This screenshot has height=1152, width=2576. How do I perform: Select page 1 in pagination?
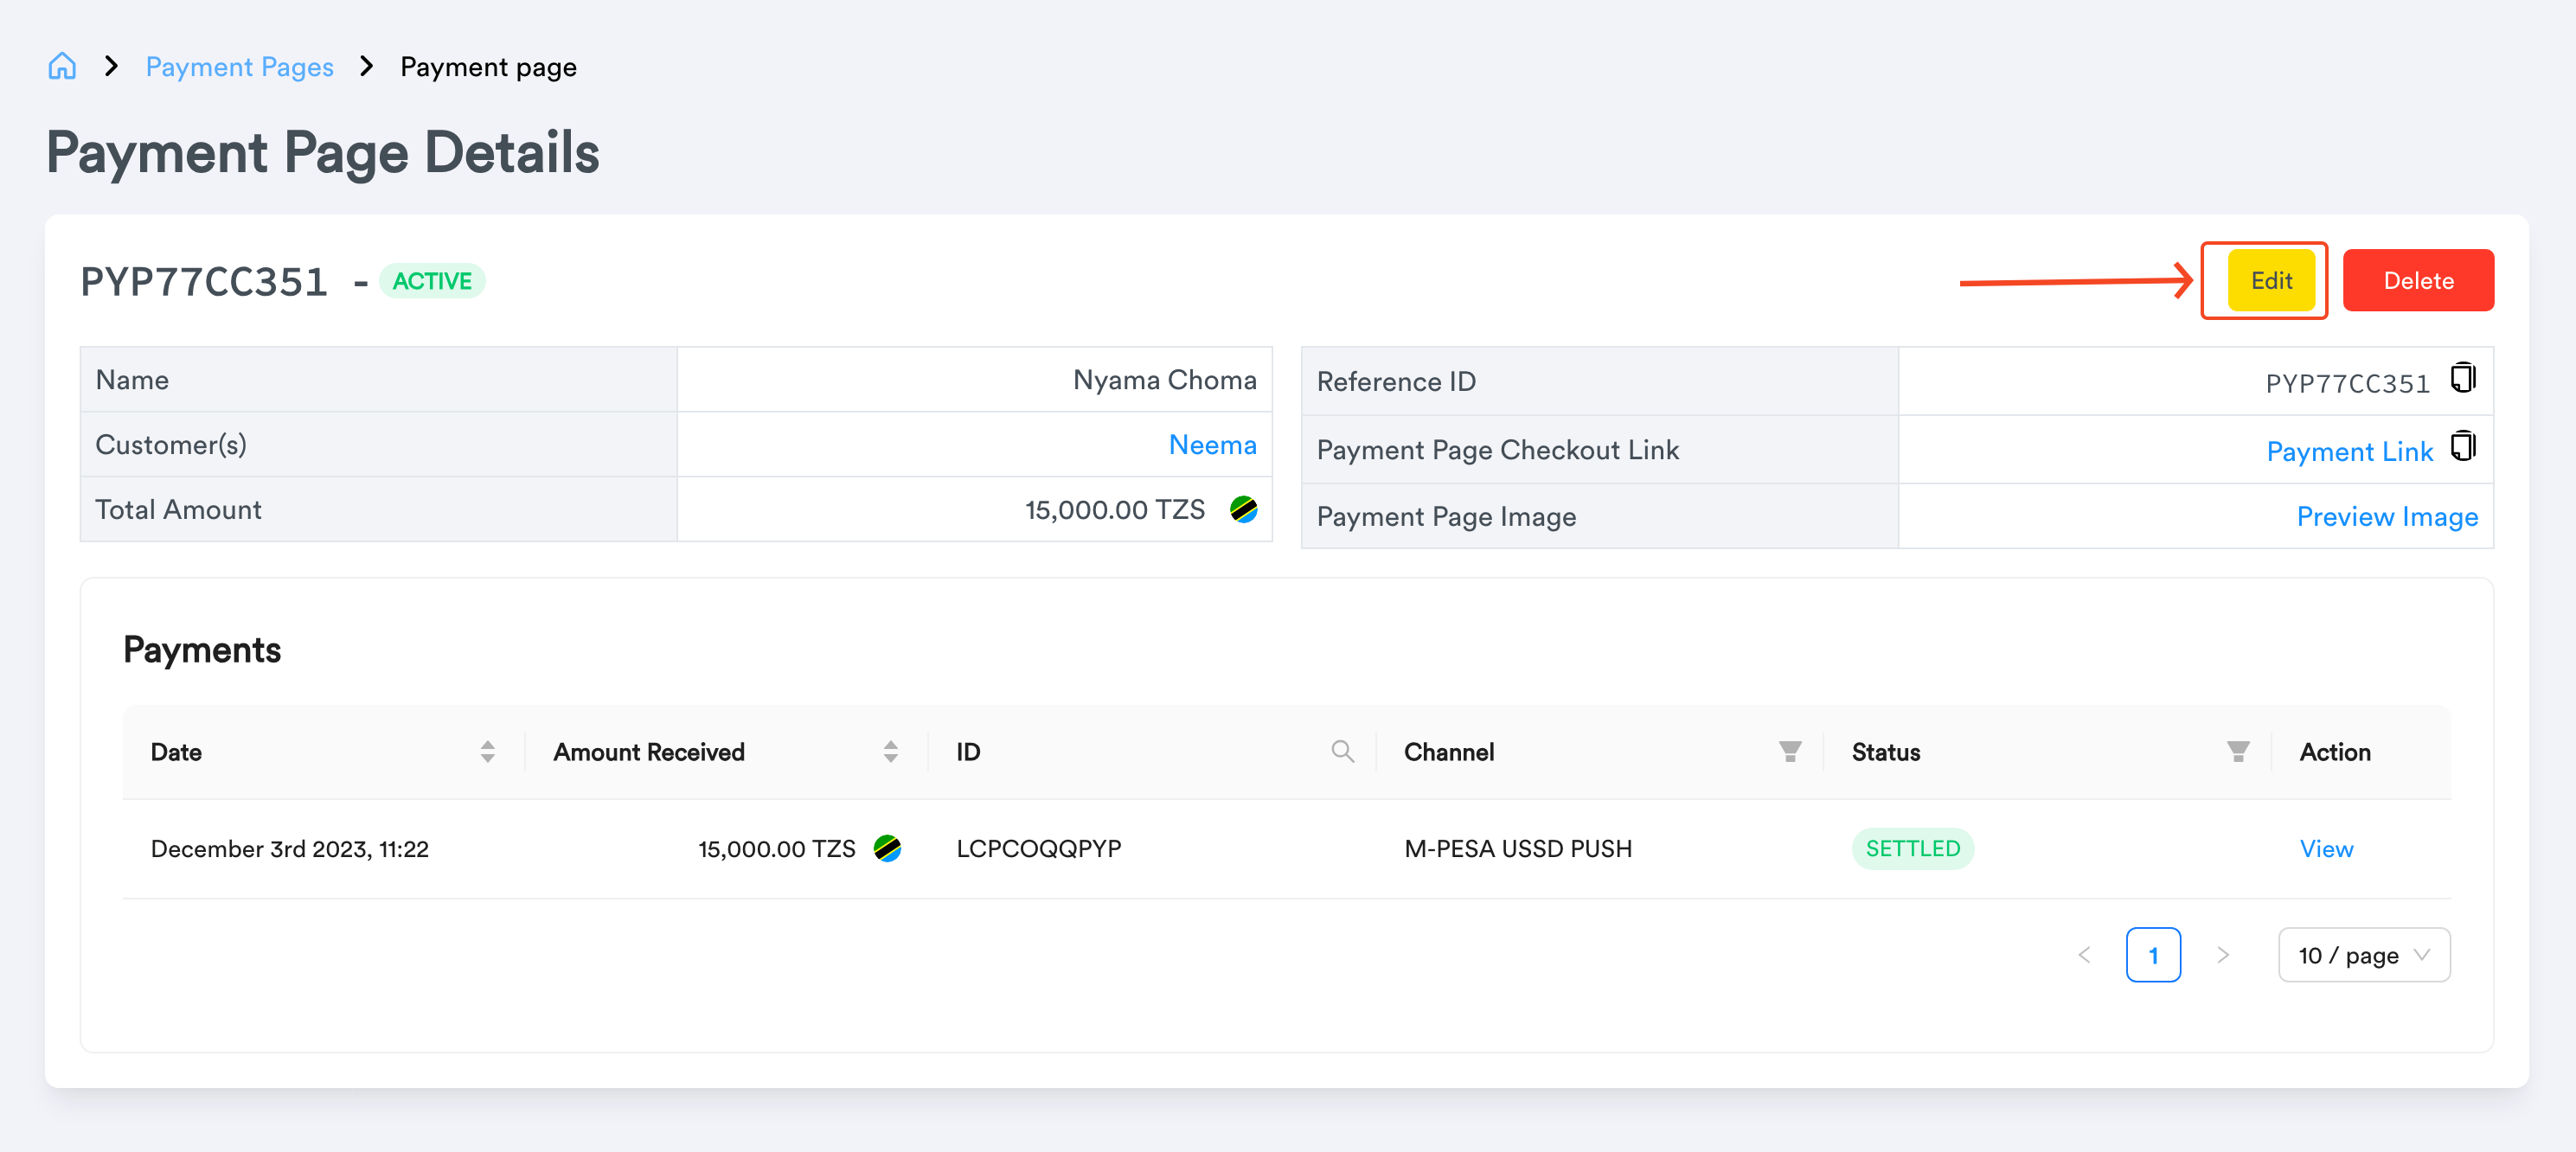tap(2153, 955)
